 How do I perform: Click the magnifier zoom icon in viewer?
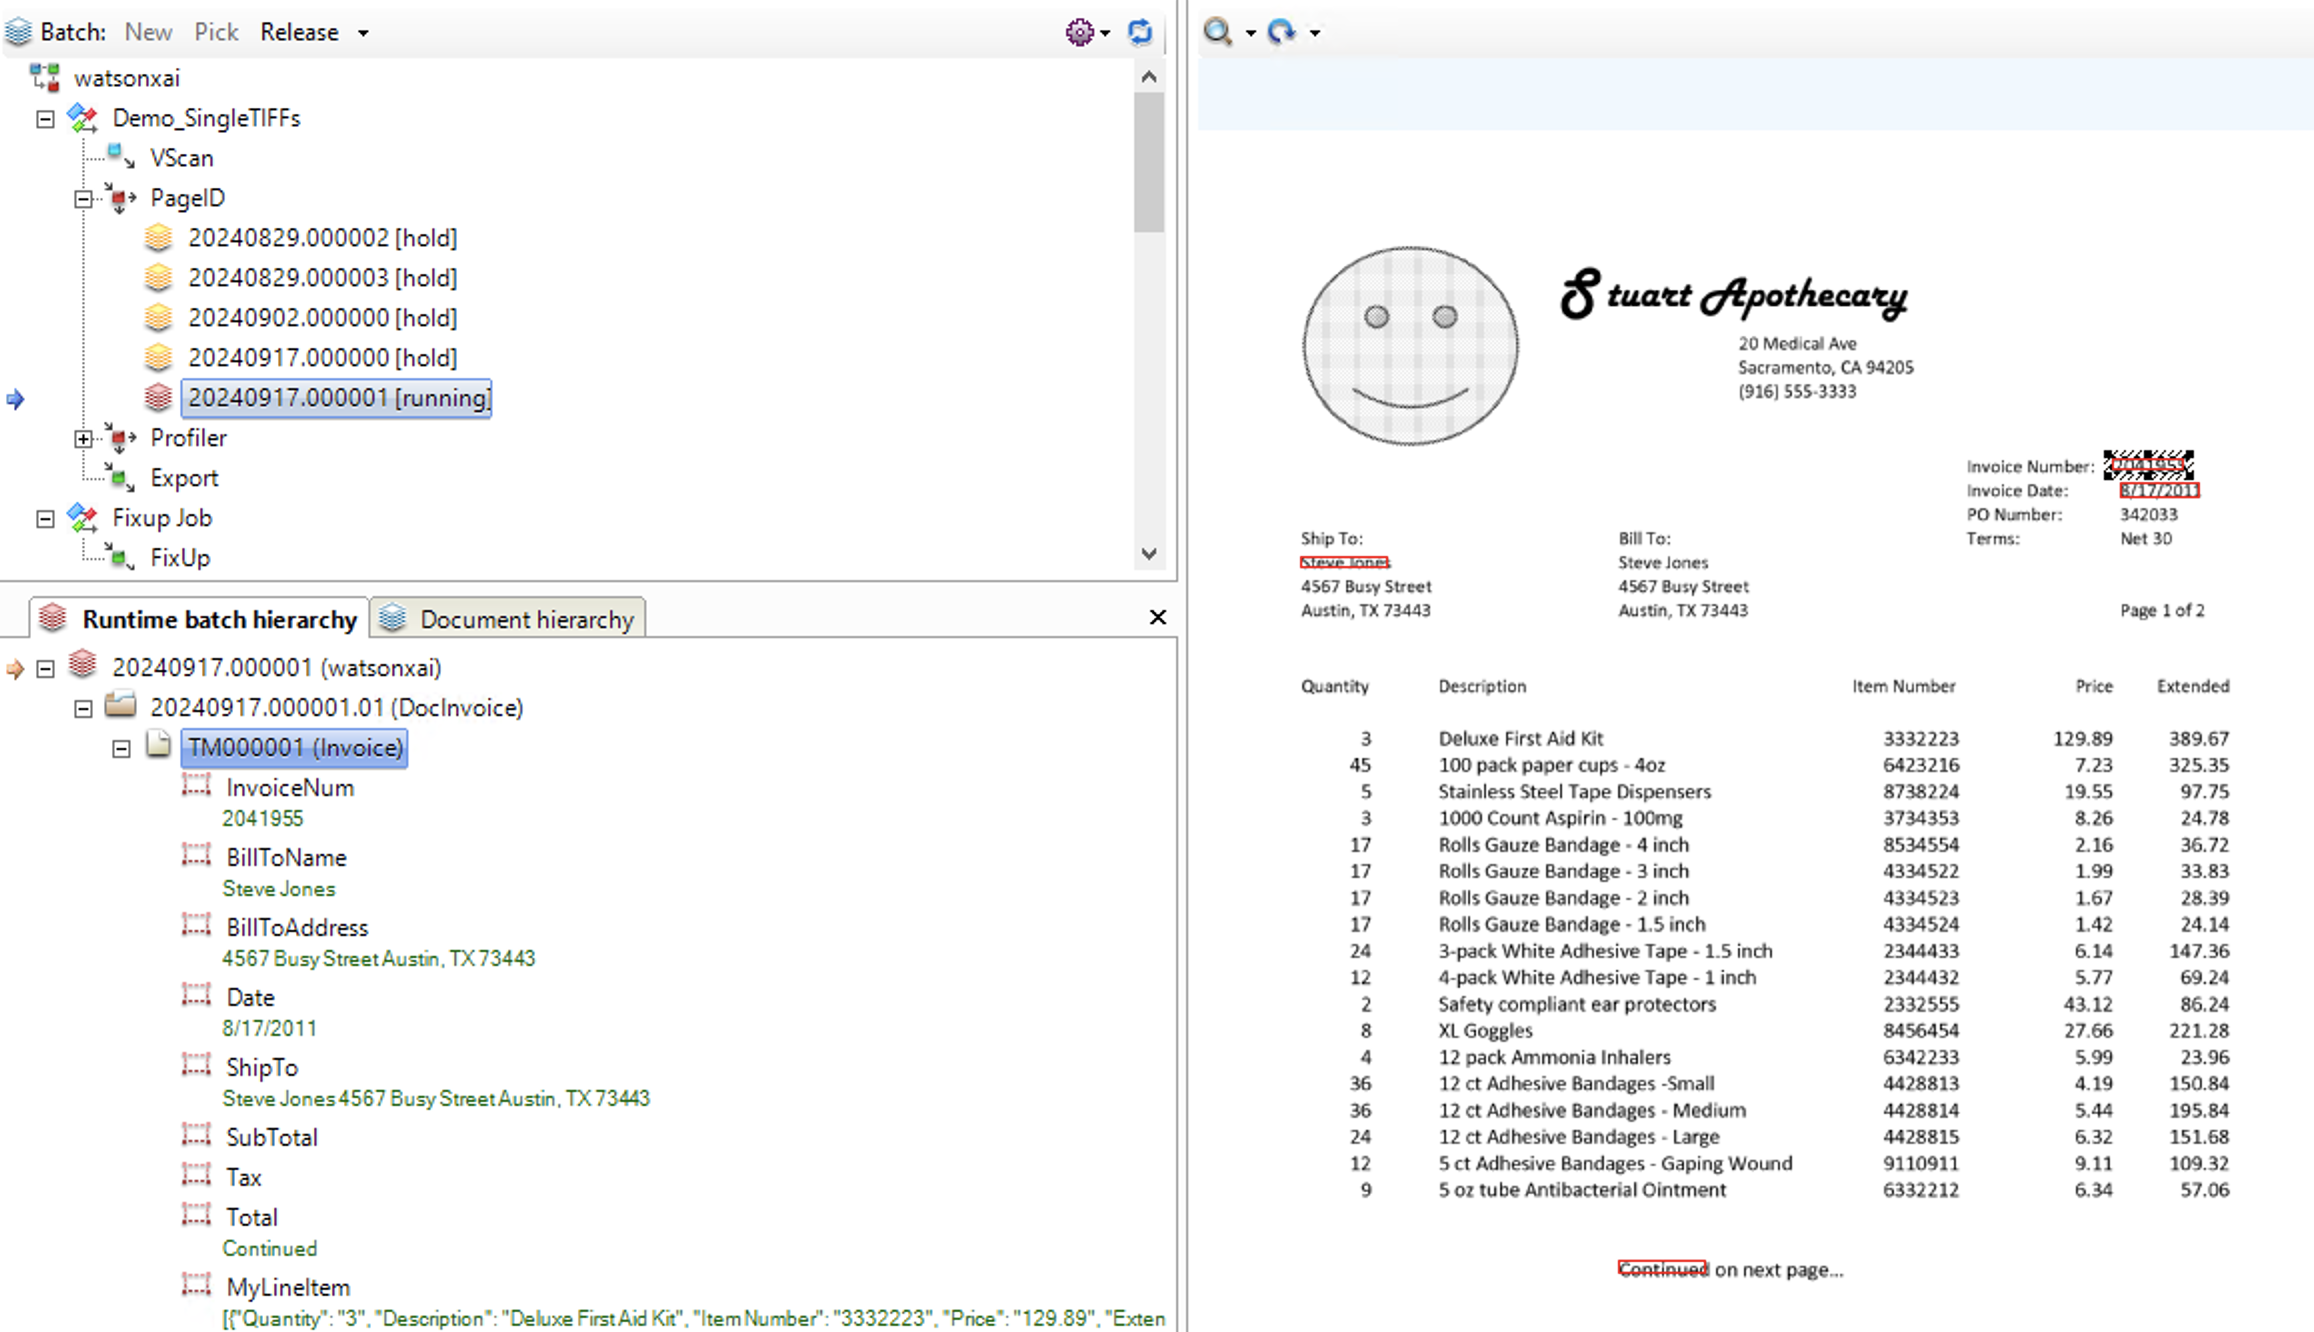[x=1217, y=32]
